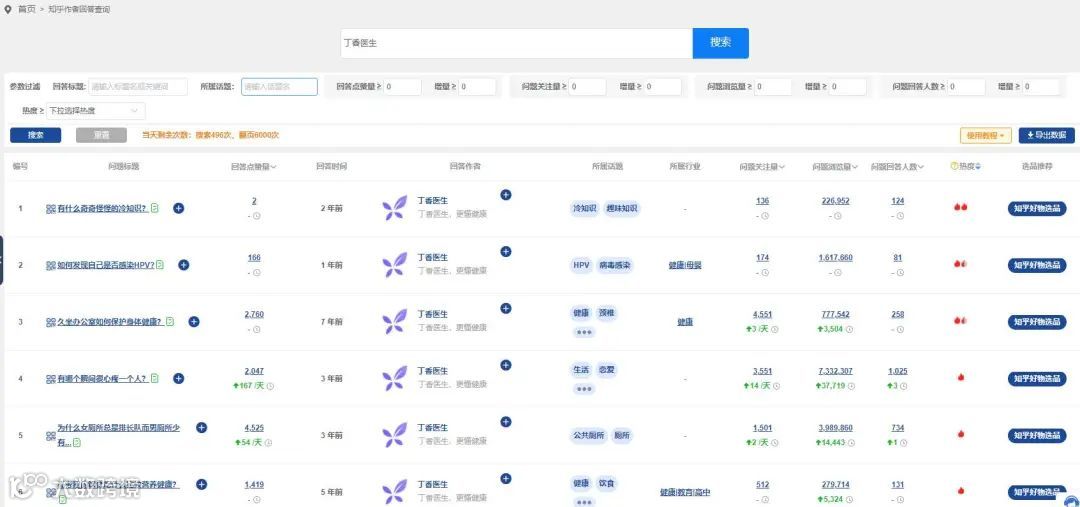This screenshot has height=507, width=1080.
Task: Click the location pin icon in the breadcrumb
Action: click(x=8, y=10)
